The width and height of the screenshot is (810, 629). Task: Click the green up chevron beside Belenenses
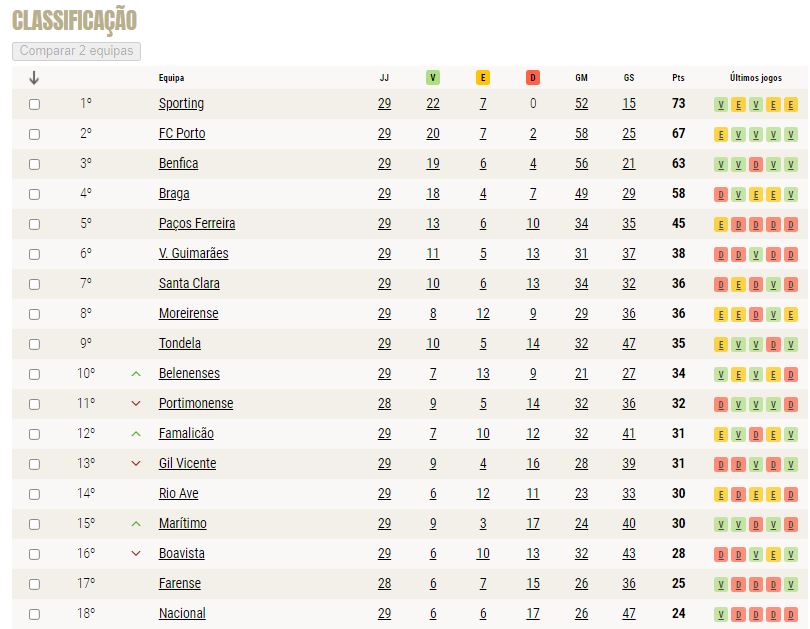[x=136, y=373]
